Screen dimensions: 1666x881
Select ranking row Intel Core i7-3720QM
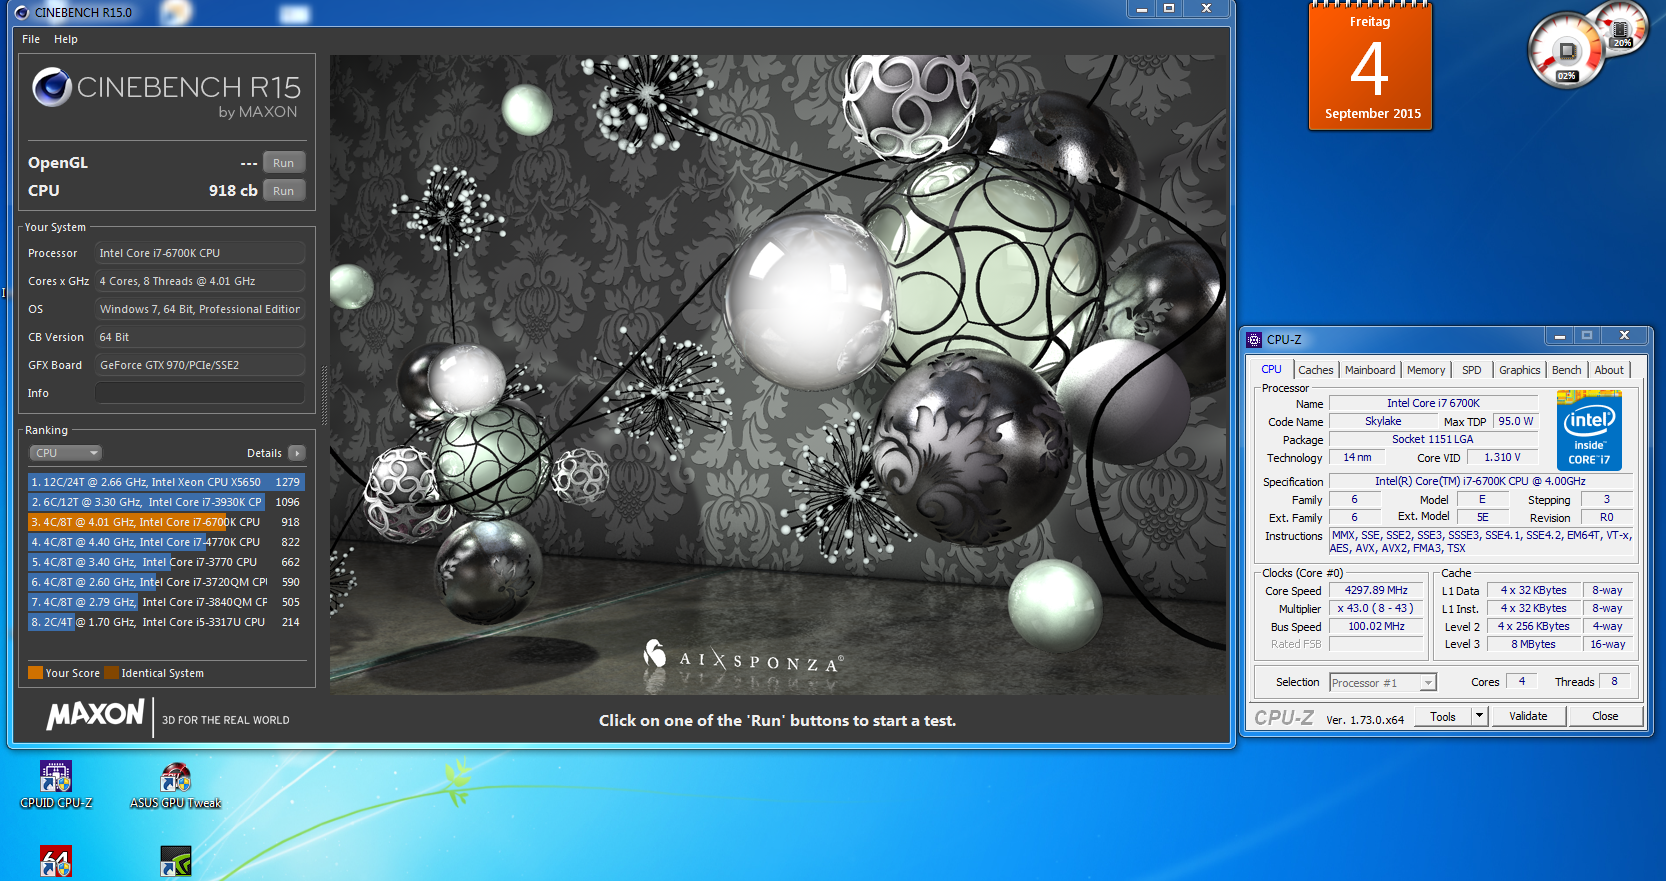(x=166, y=582)
